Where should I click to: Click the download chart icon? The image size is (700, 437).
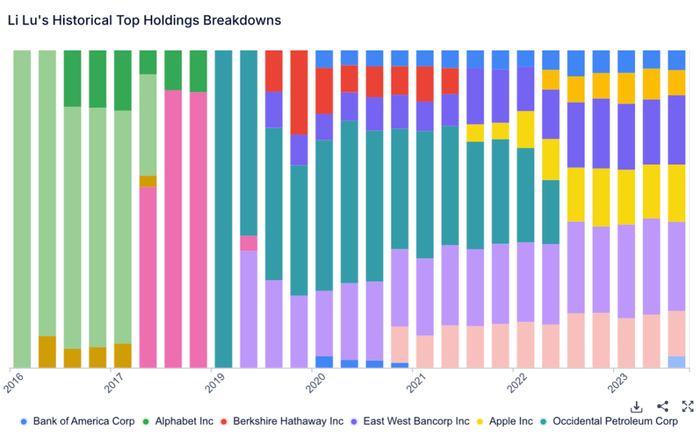tap(637, 406)
